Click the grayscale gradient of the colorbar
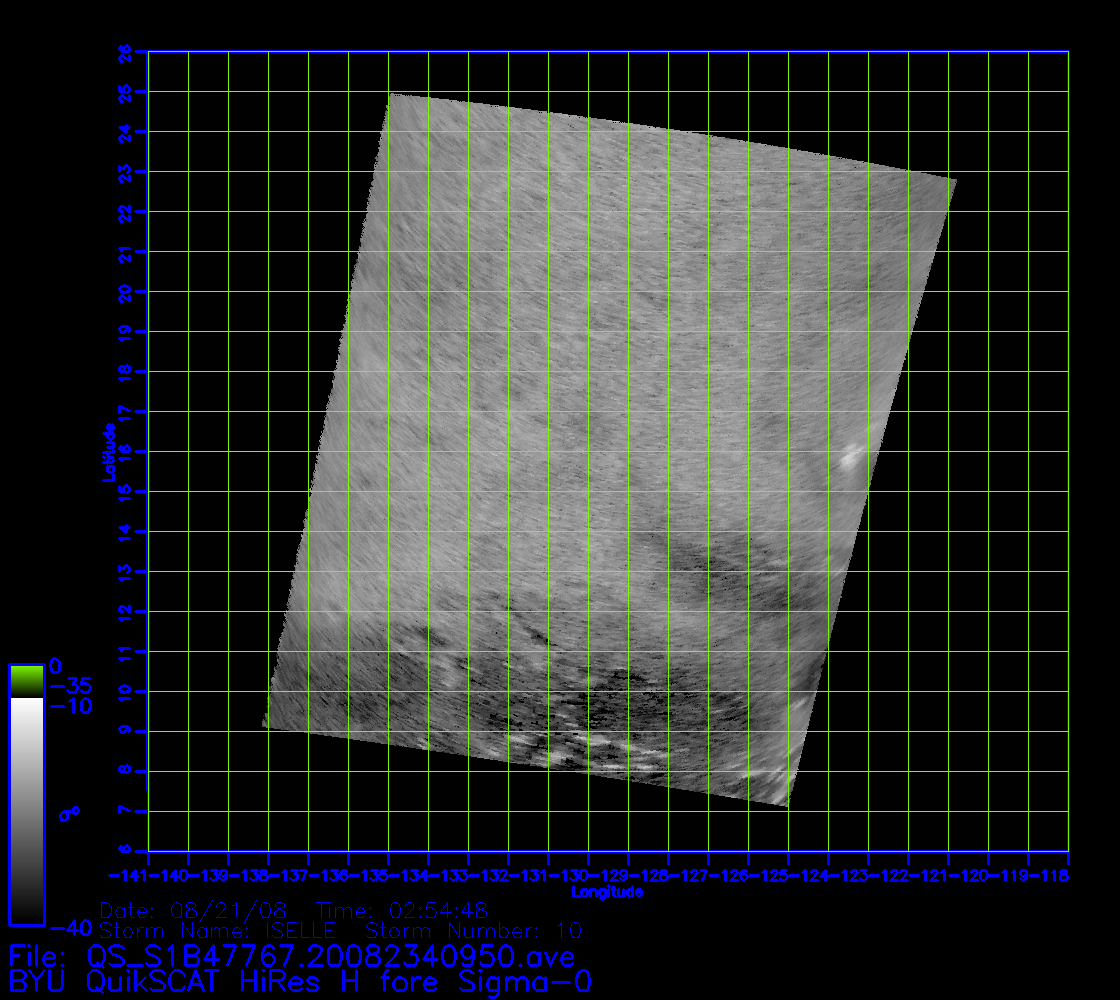 (26, 810)
